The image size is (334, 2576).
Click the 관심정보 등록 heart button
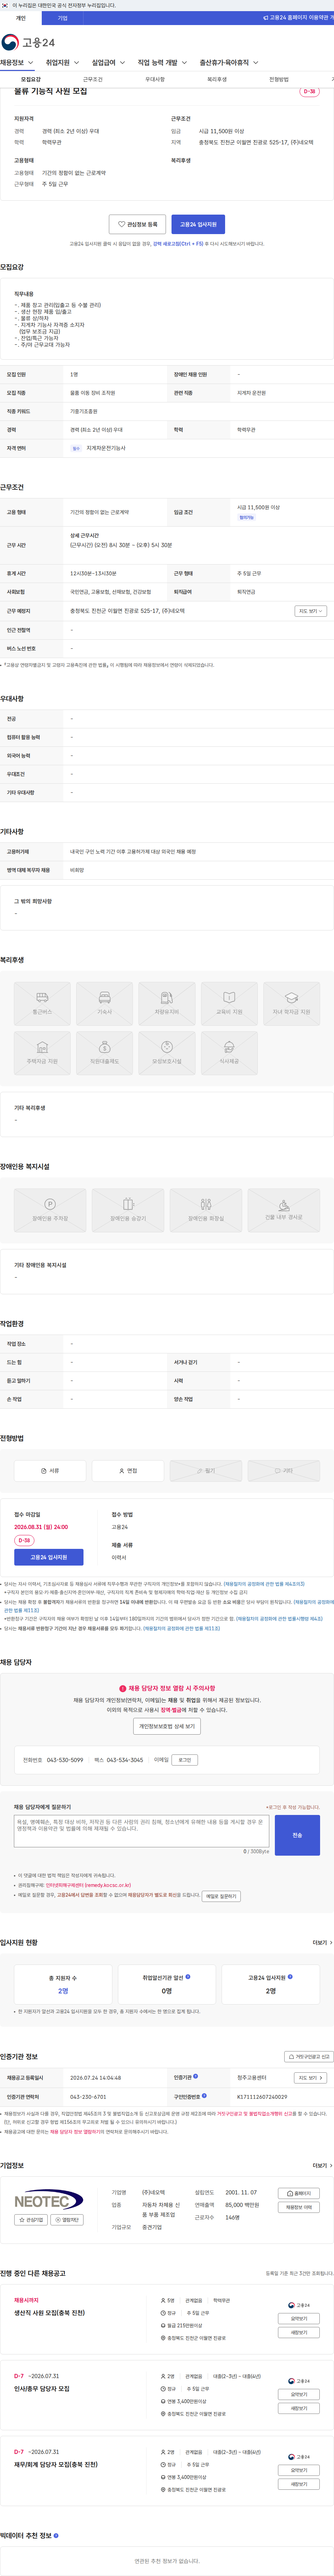137,224
